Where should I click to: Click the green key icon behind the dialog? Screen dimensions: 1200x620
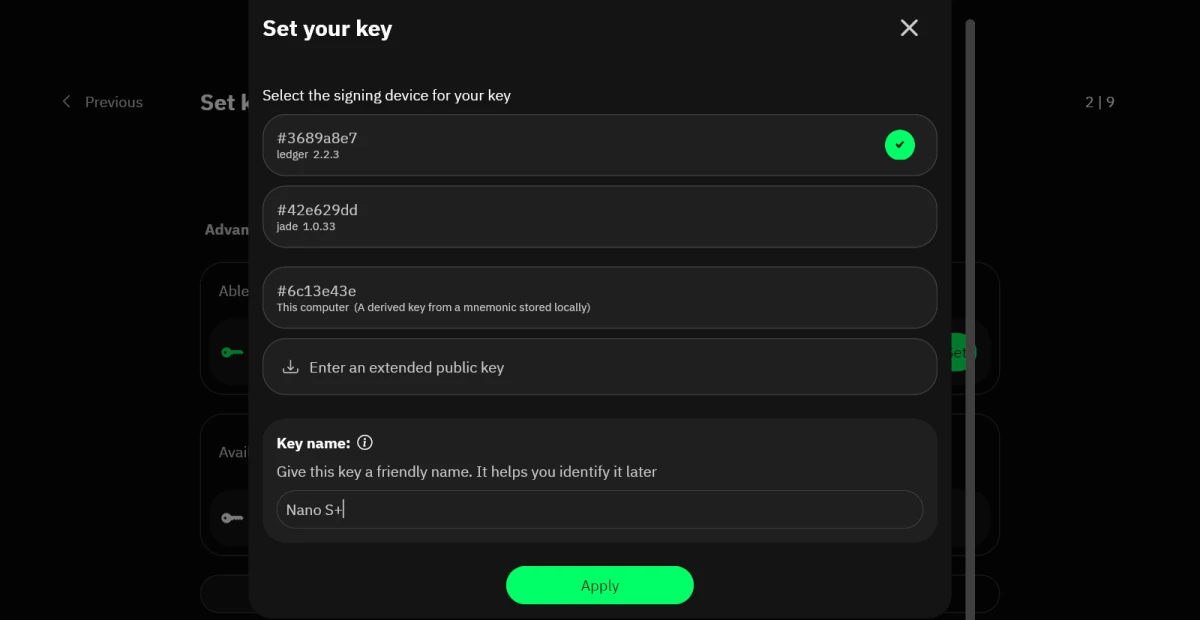click(x=232, y=352)
